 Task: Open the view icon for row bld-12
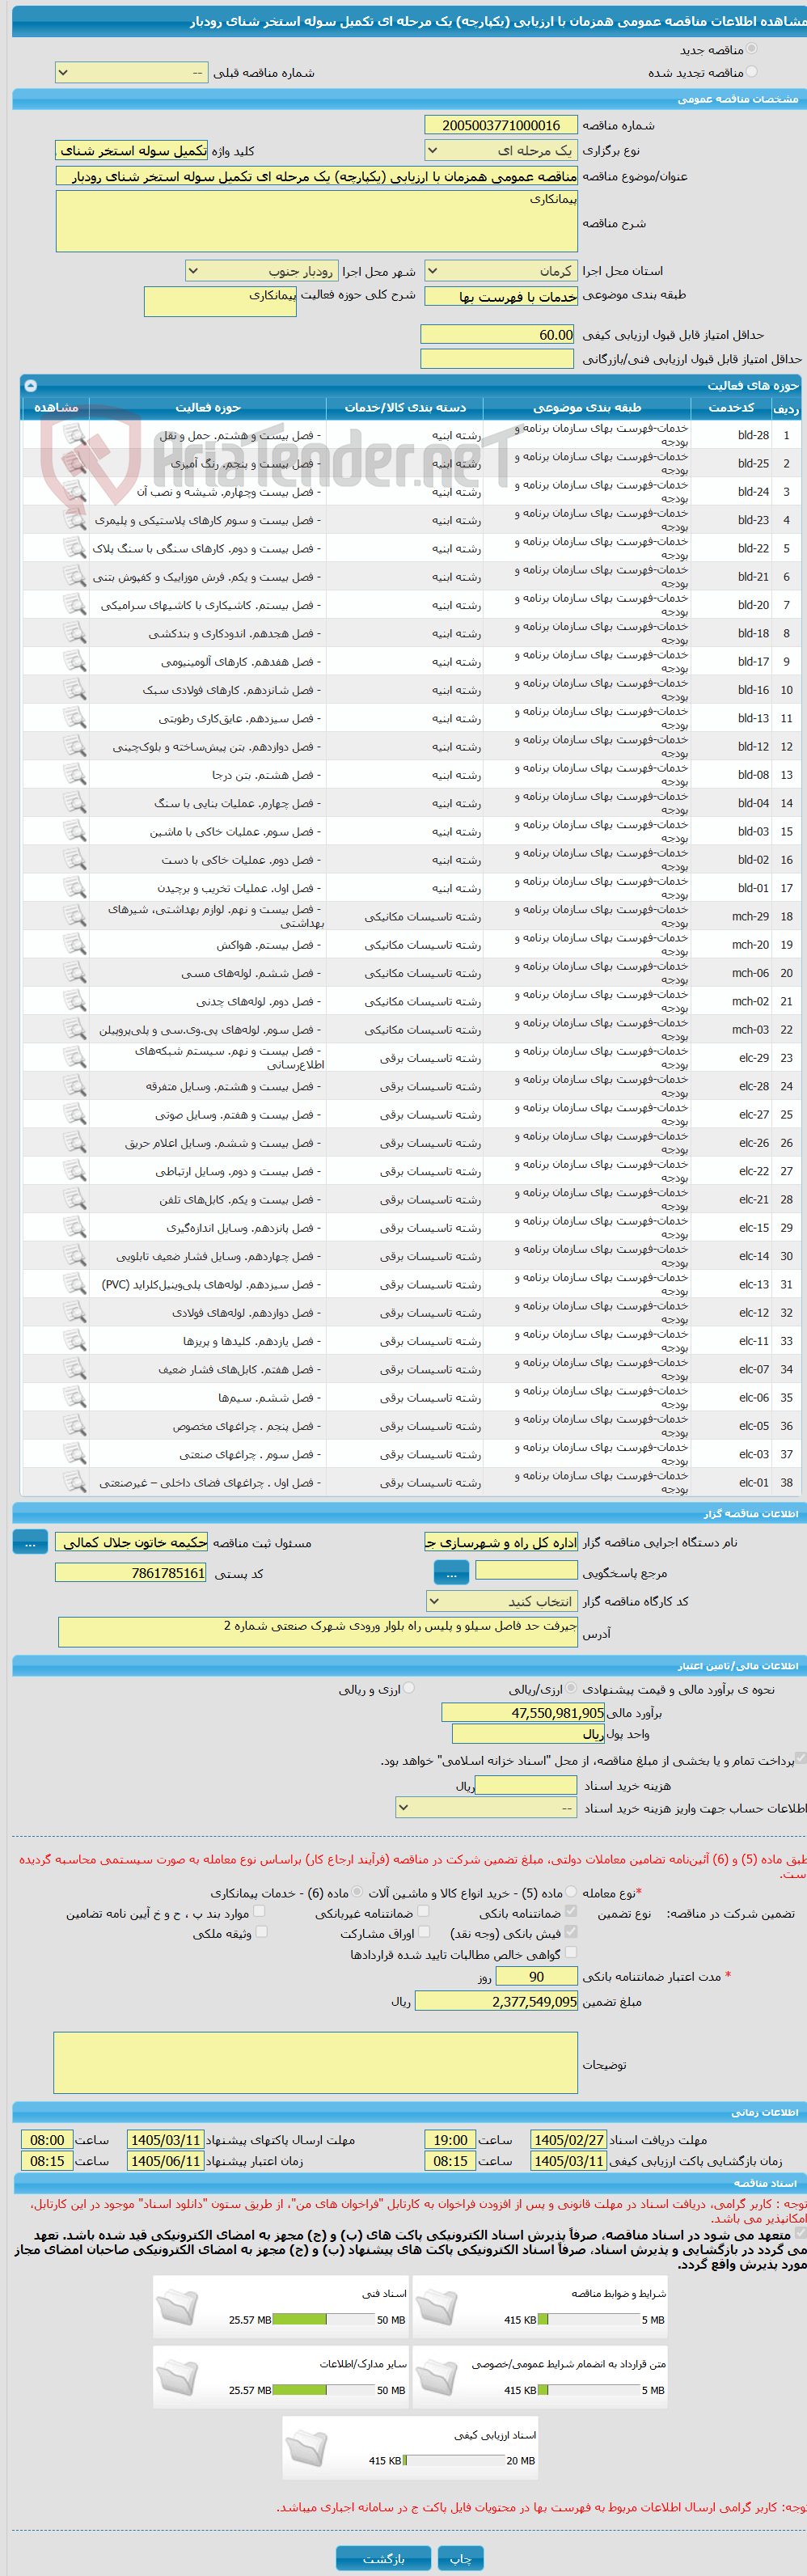[74, 746]
